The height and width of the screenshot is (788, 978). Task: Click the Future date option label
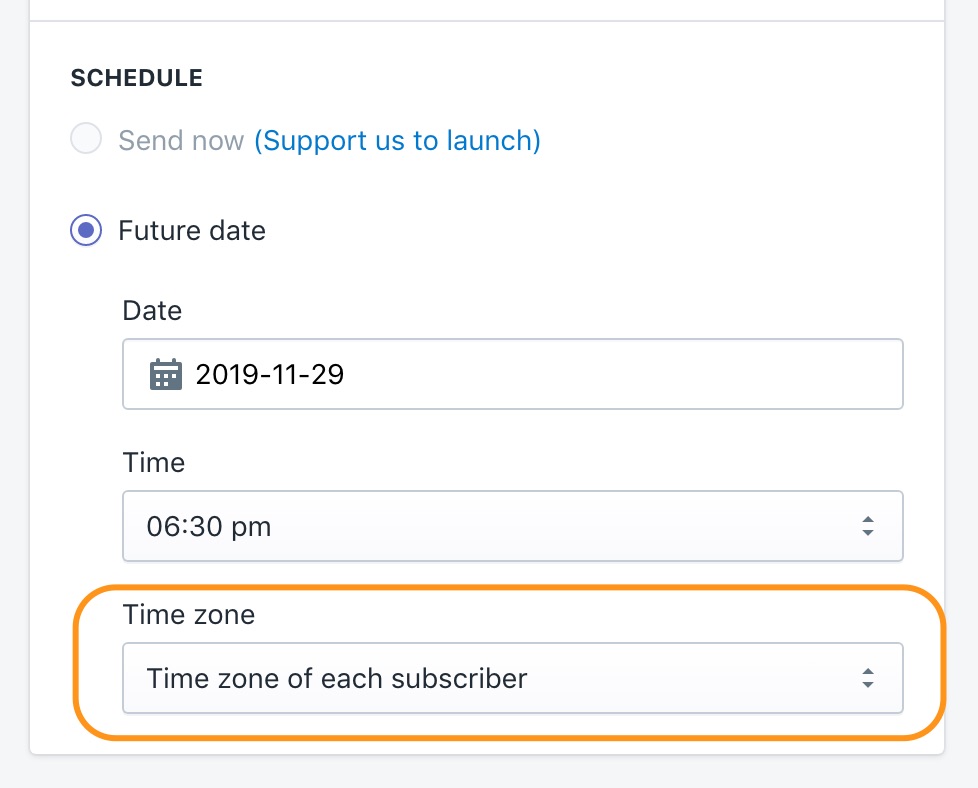click(192, 231)
